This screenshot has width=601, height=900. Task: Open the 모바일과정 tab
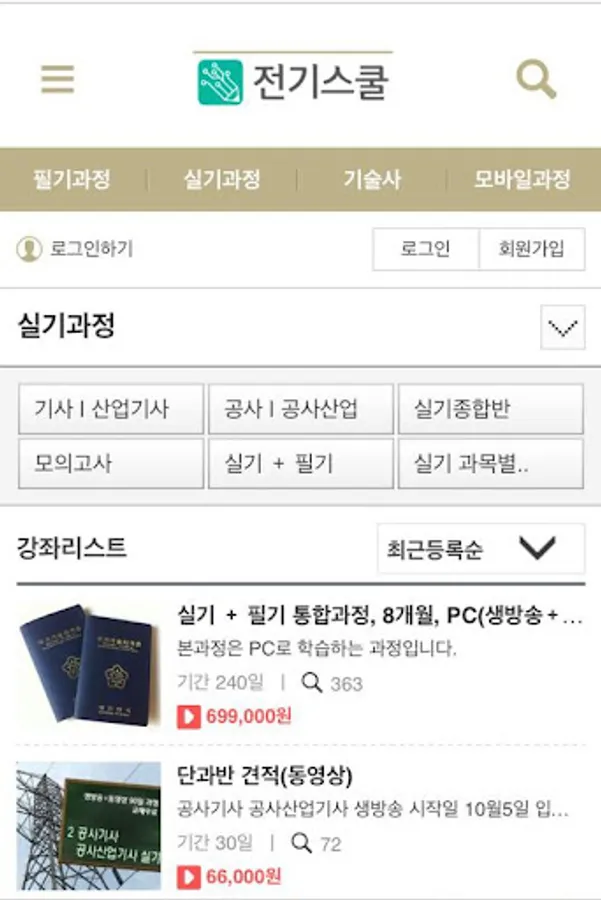[522, 180]
